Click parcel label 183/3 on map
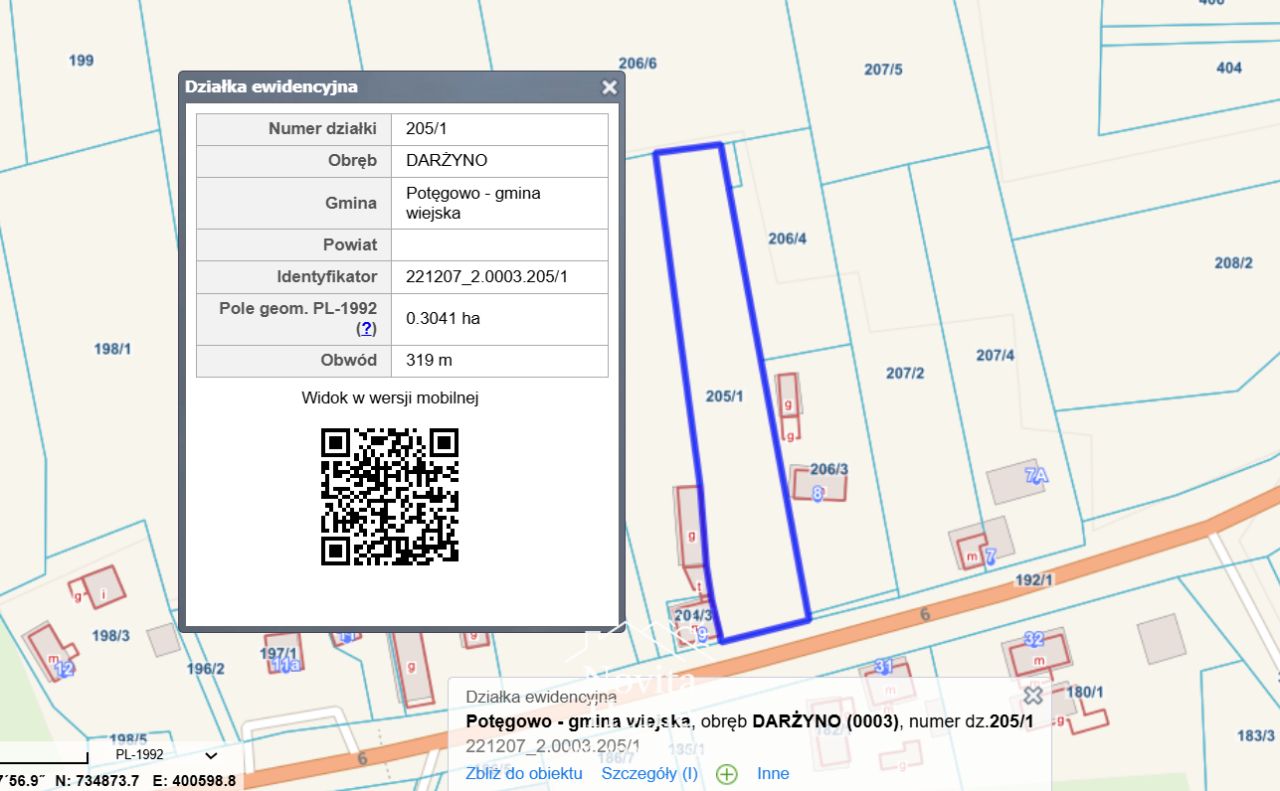 pyautogui.click(x=1255, y=735)
